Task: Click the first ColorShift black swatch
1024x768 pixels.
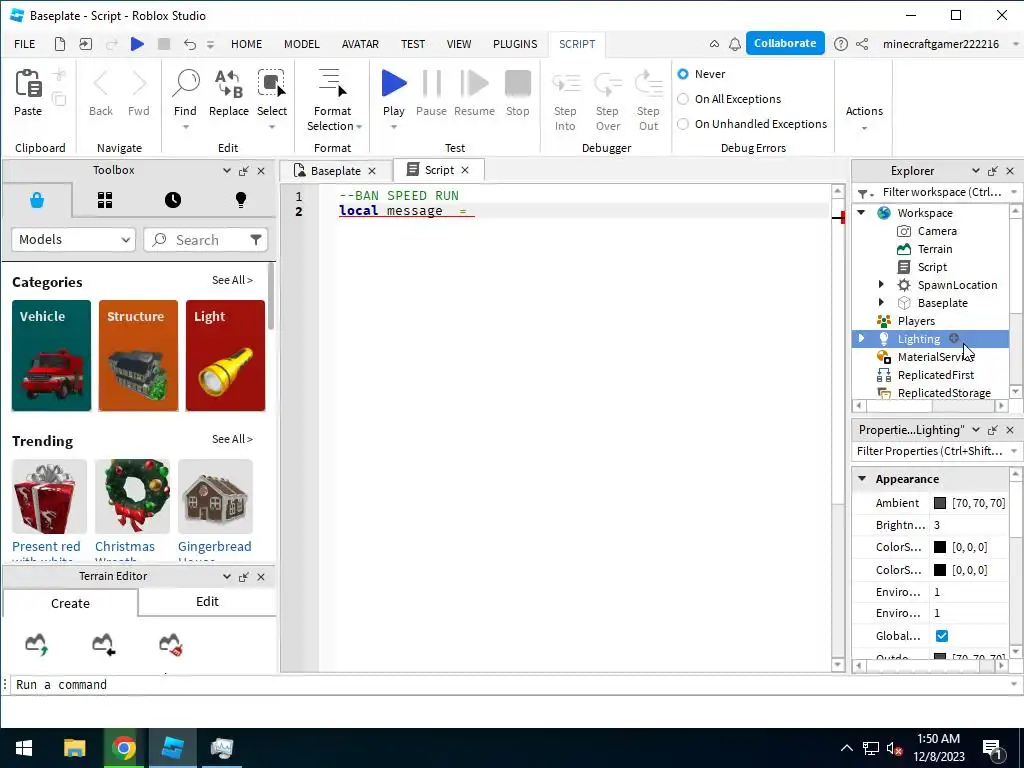Action: click(x=940, y=547)
